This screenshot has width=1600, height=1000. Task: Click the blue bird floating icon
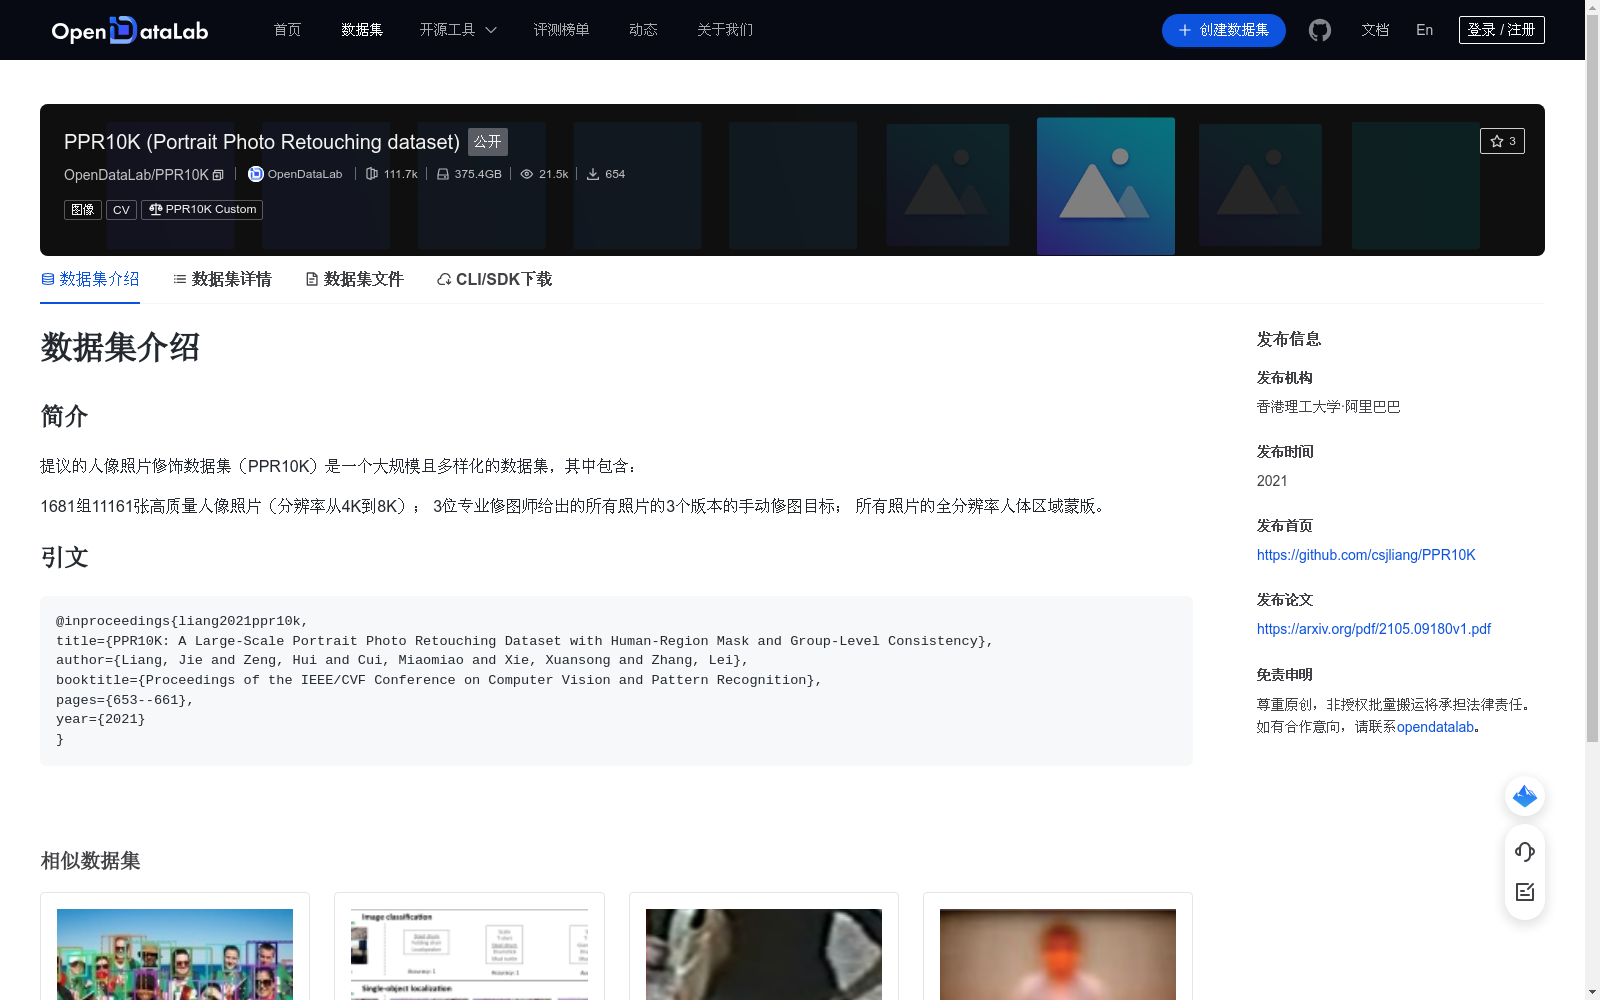(1525, 796)
